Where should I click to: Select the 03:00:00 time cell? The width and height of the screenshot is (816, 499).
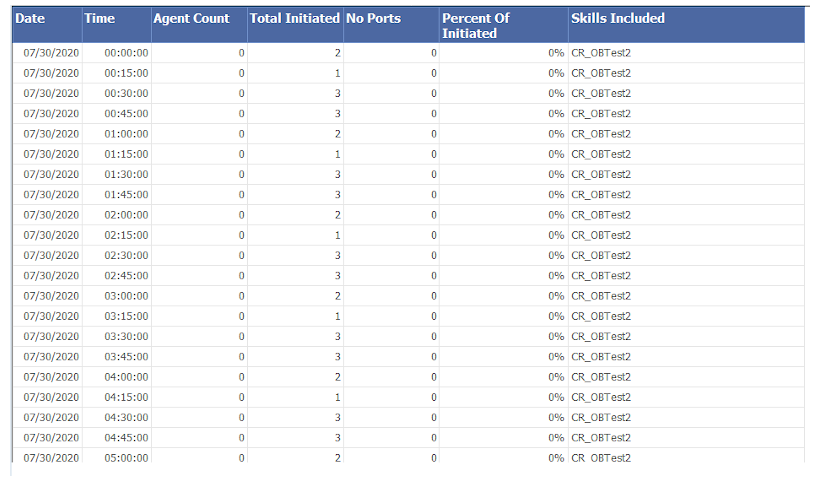(117, 296)
